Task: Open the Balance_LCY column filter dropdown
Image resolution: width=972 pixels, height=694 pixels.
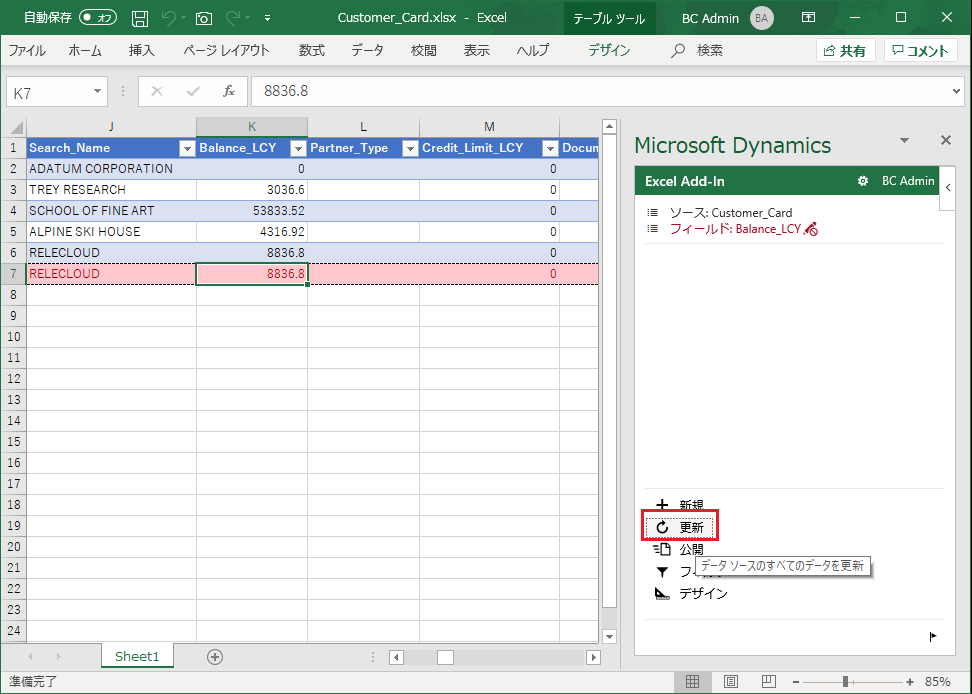Action: tap(298, 148)
